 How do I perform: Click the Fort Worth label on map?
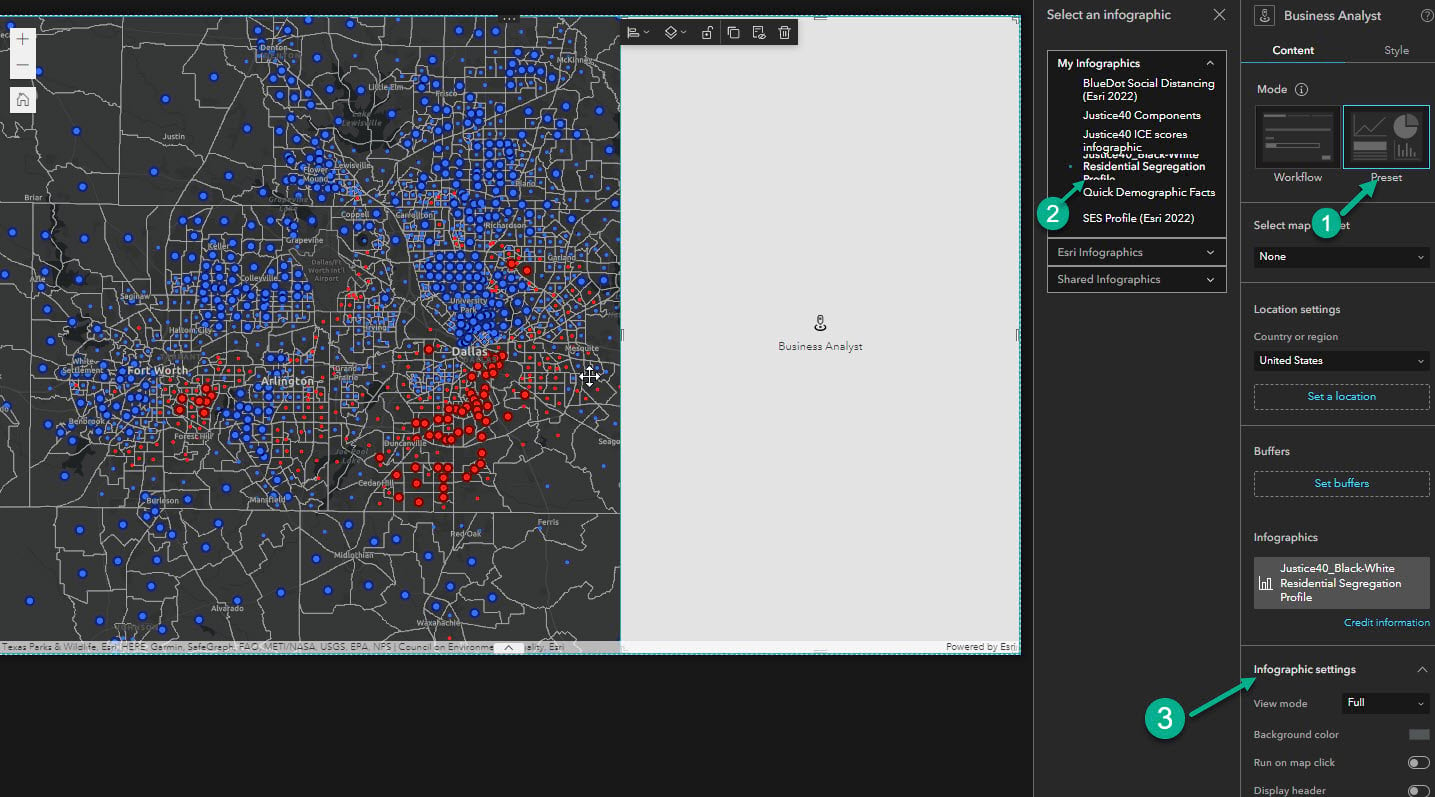[x=157, y=371]
